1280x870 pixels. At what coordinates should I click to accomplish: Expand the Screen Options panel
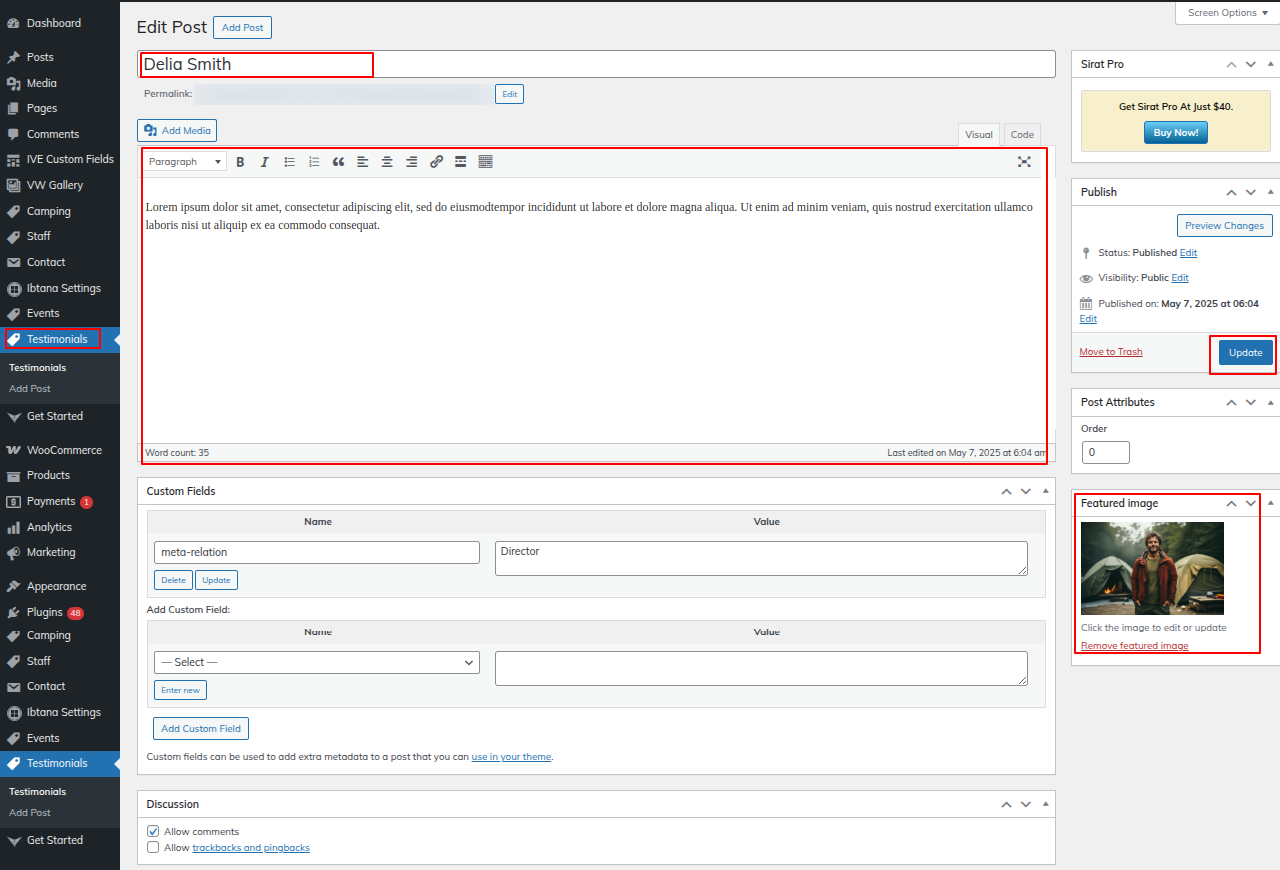(1227, 13)
